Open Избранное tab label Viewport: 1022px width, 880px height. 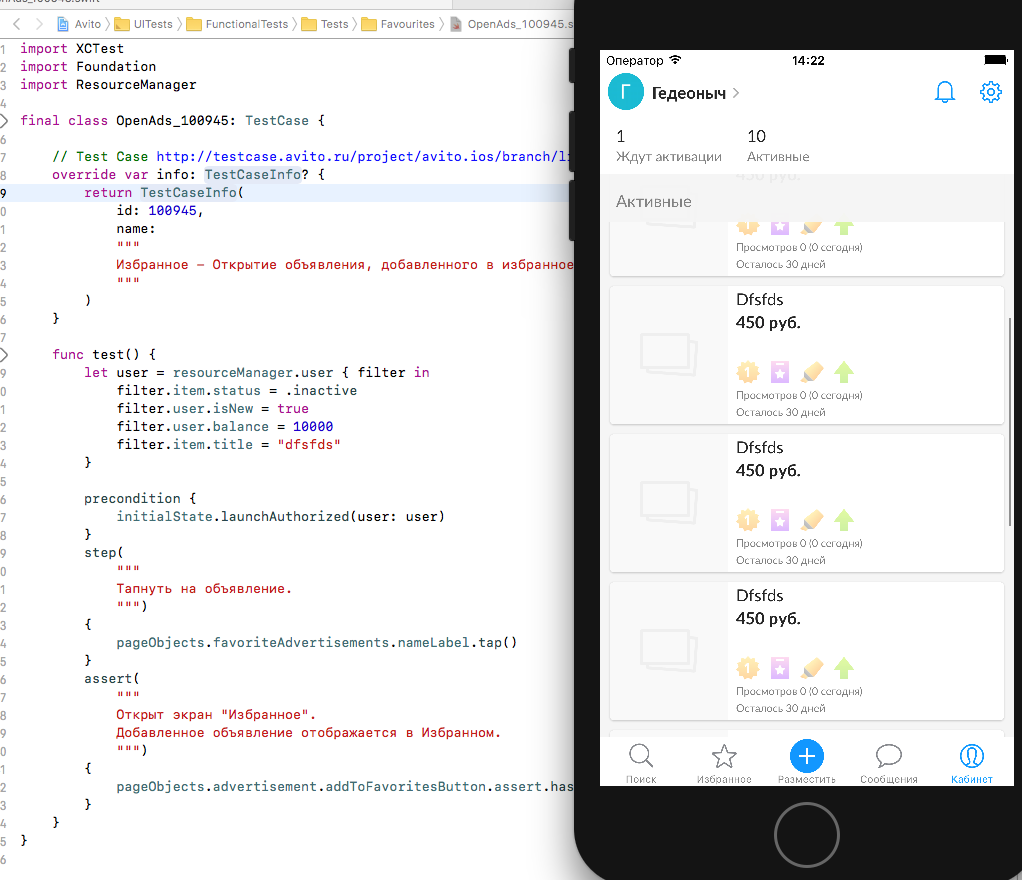pos(723,779)
